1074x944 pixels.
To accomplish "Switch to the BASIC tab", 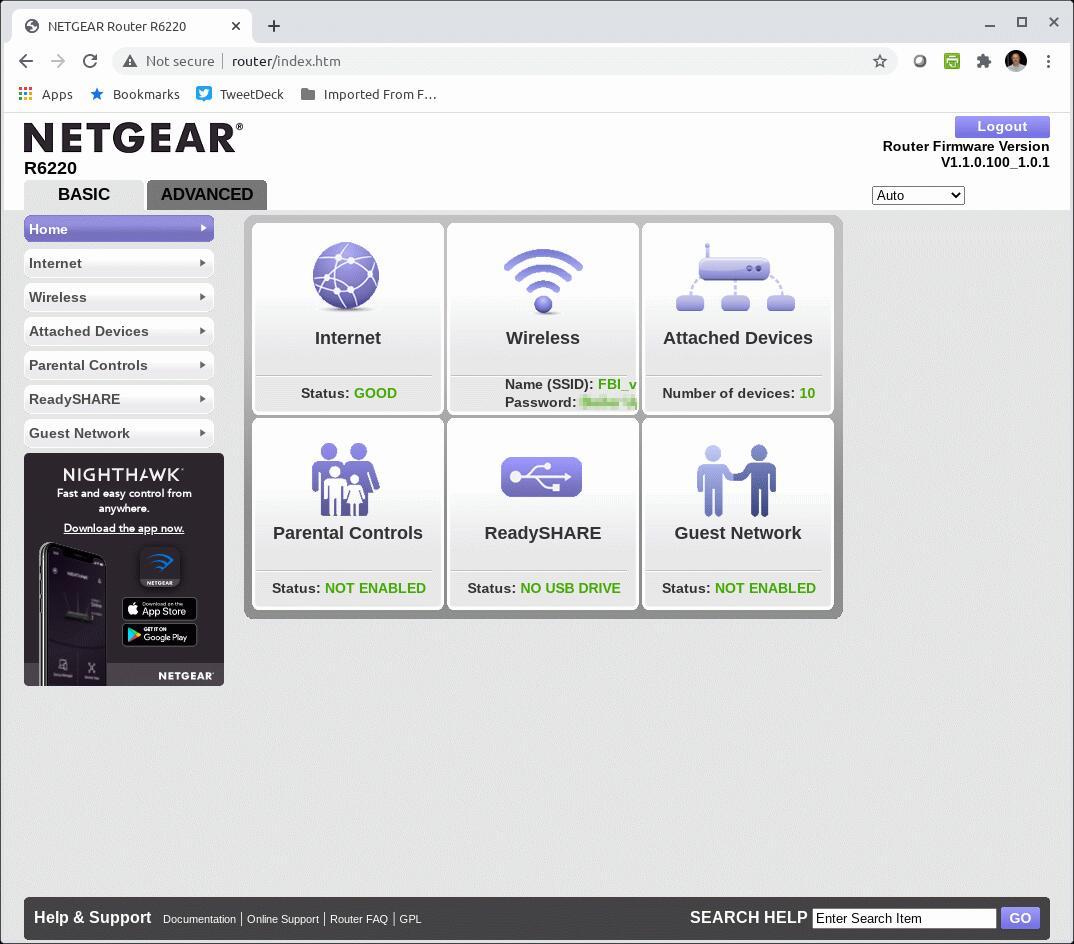I will pos(84,195).
